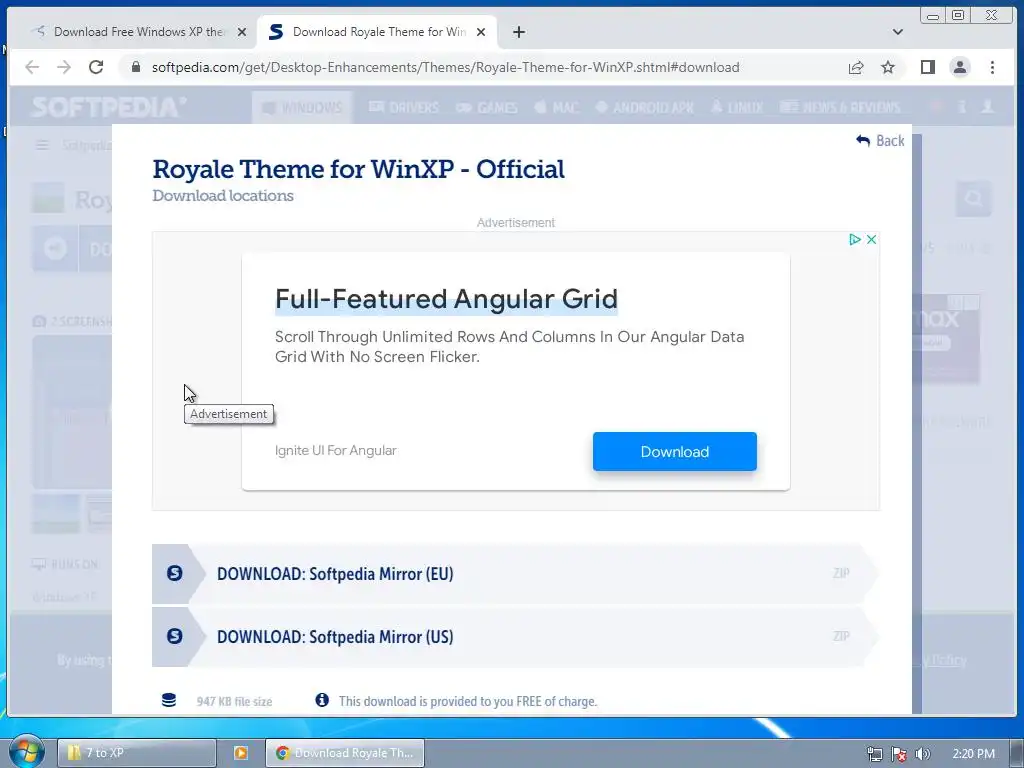View site info via padlock icon
Image resolution: width=1024 pixels, height=768 pixels.
tap(136, 67)
